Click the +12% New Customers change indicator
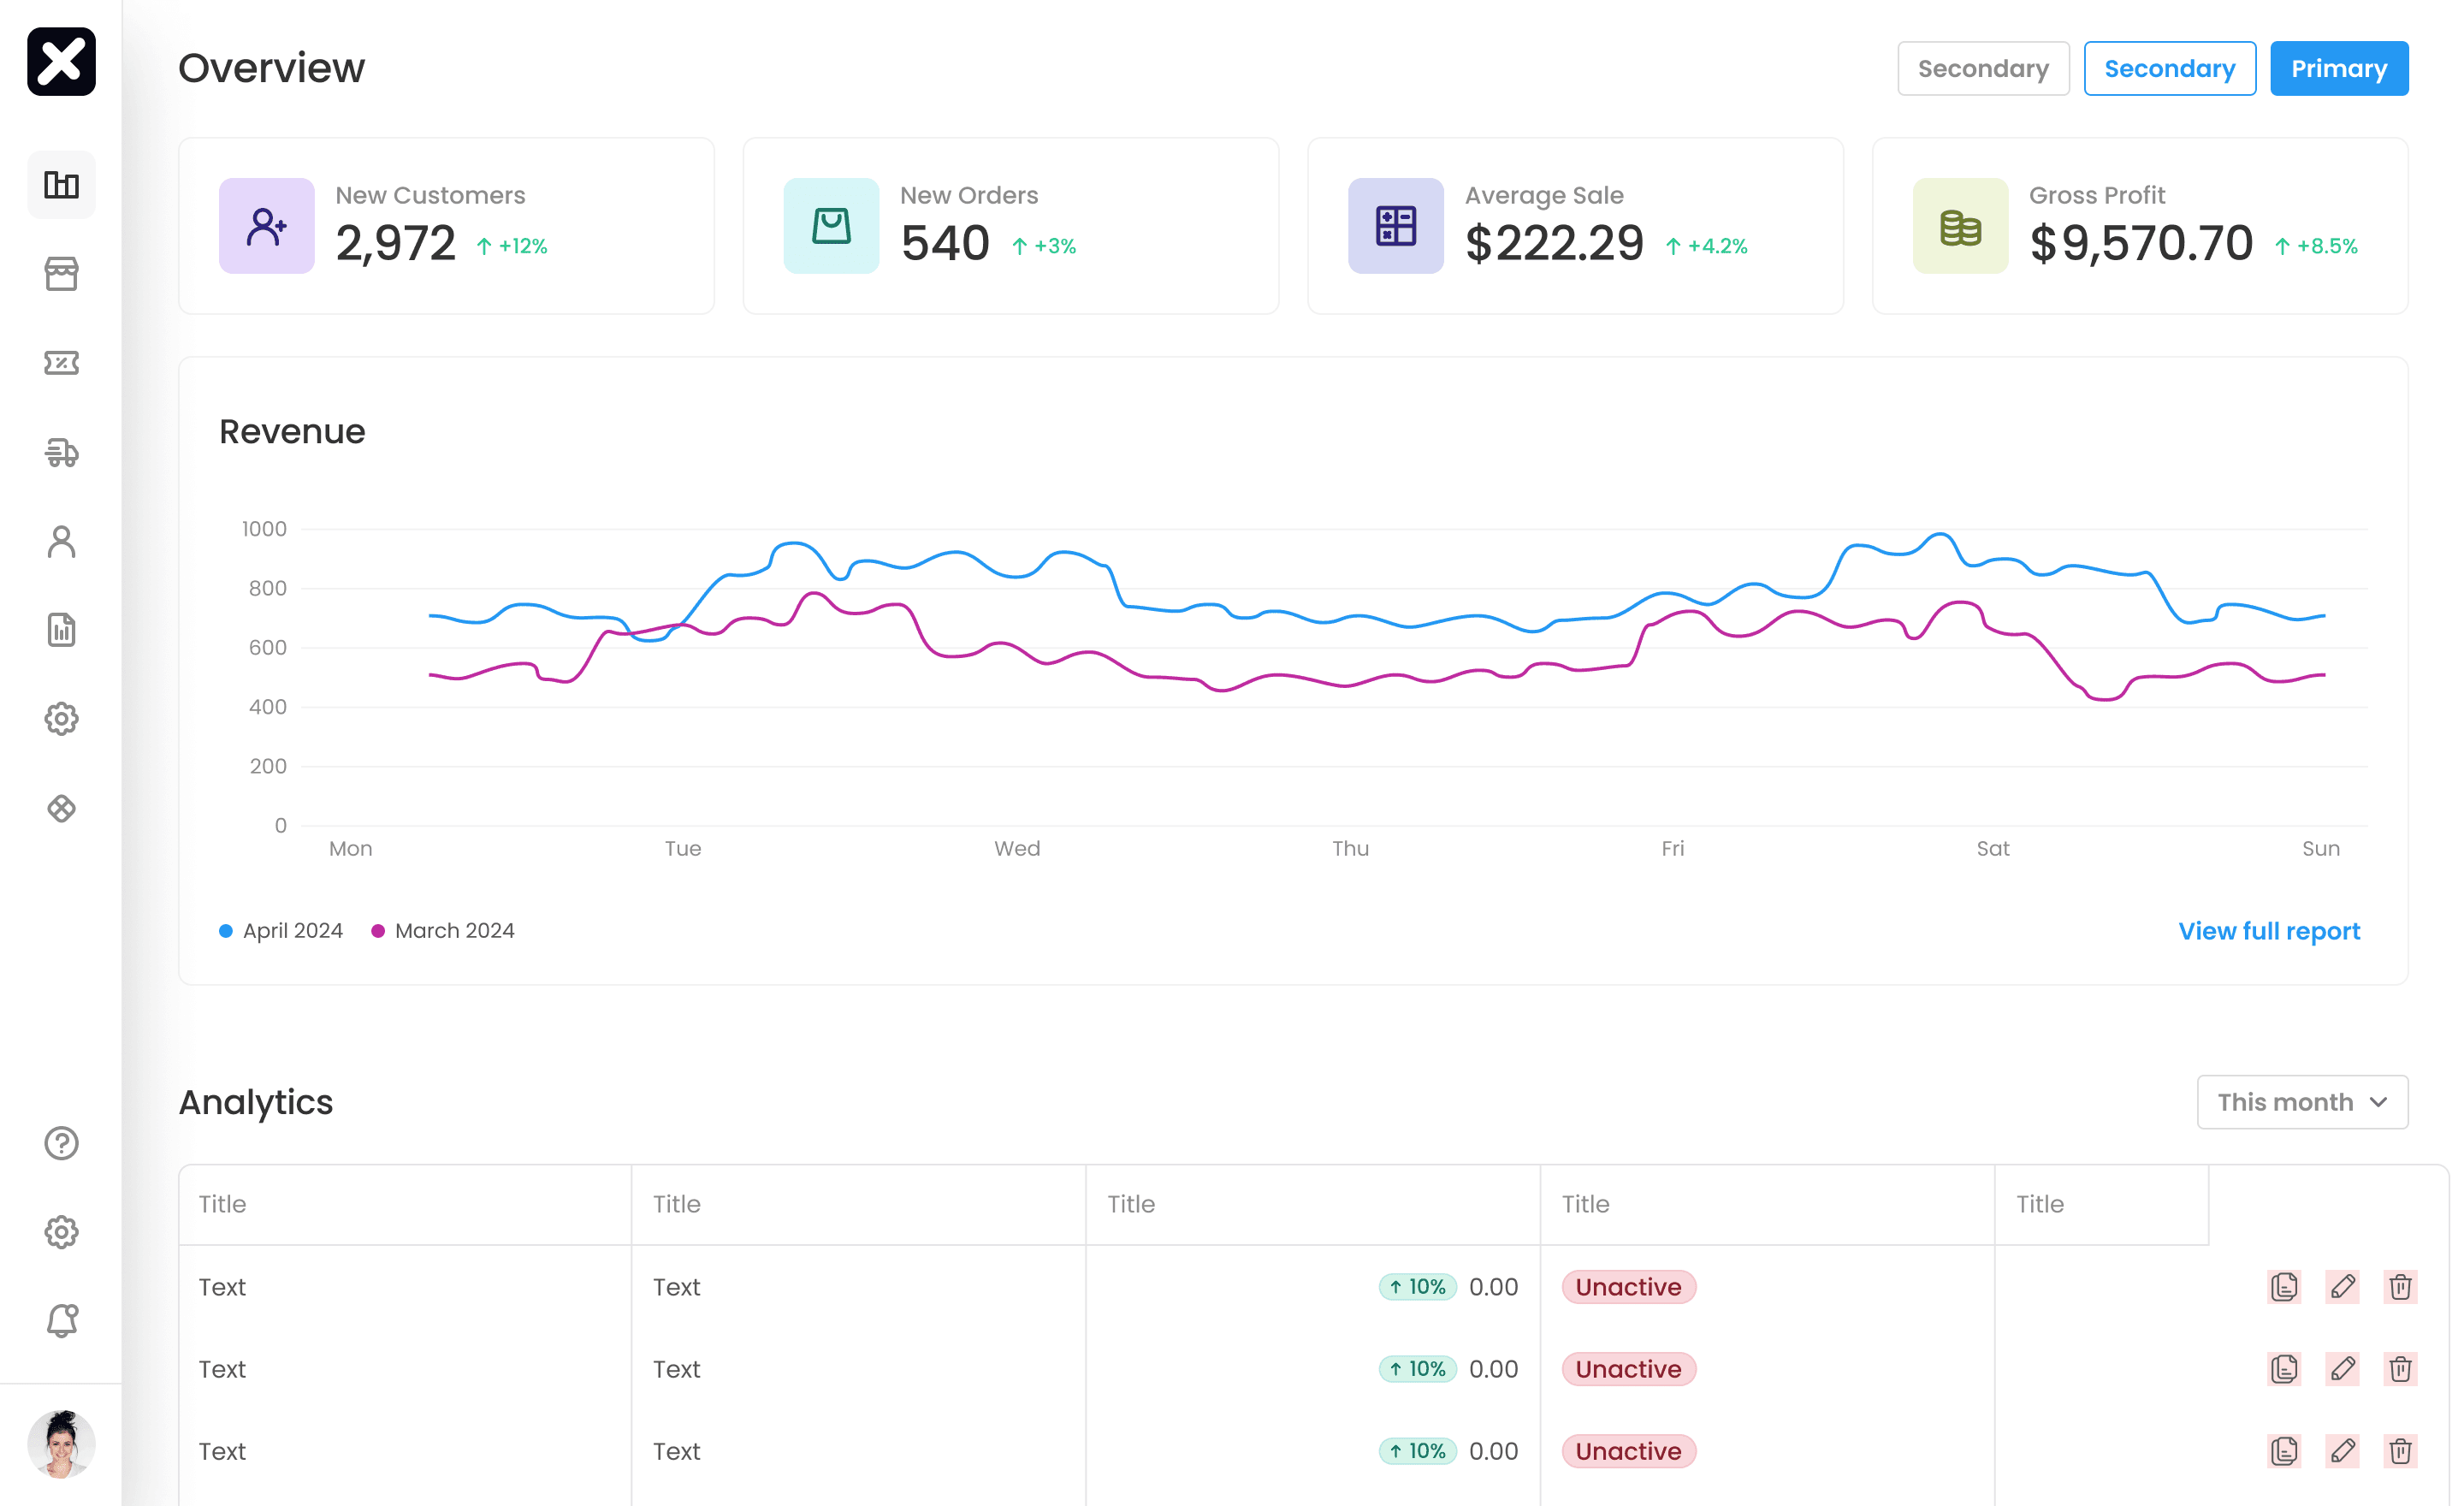 point(511,246)
